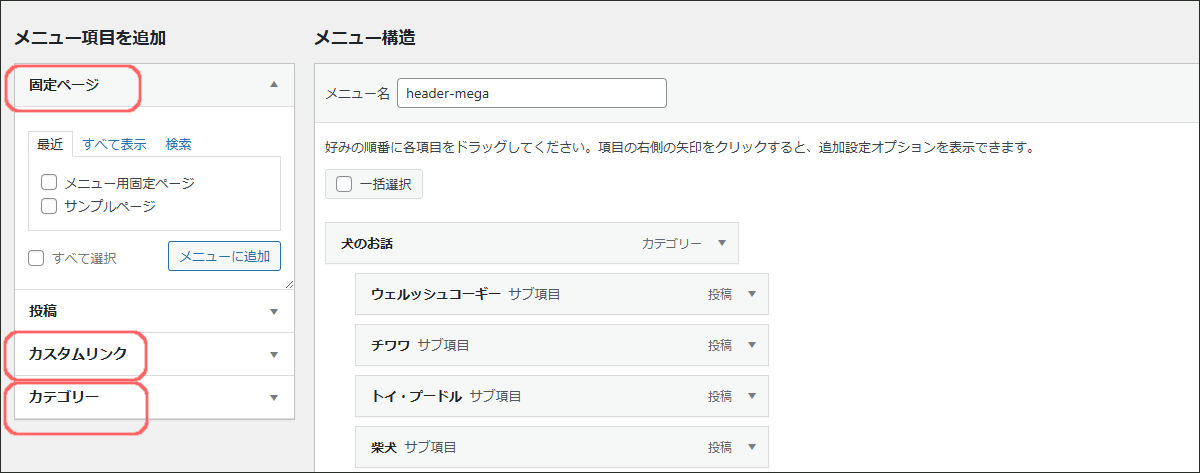The image size is (1200, 473).
Task: Check the サンプルページ checkbox
Action: point(48,206)
